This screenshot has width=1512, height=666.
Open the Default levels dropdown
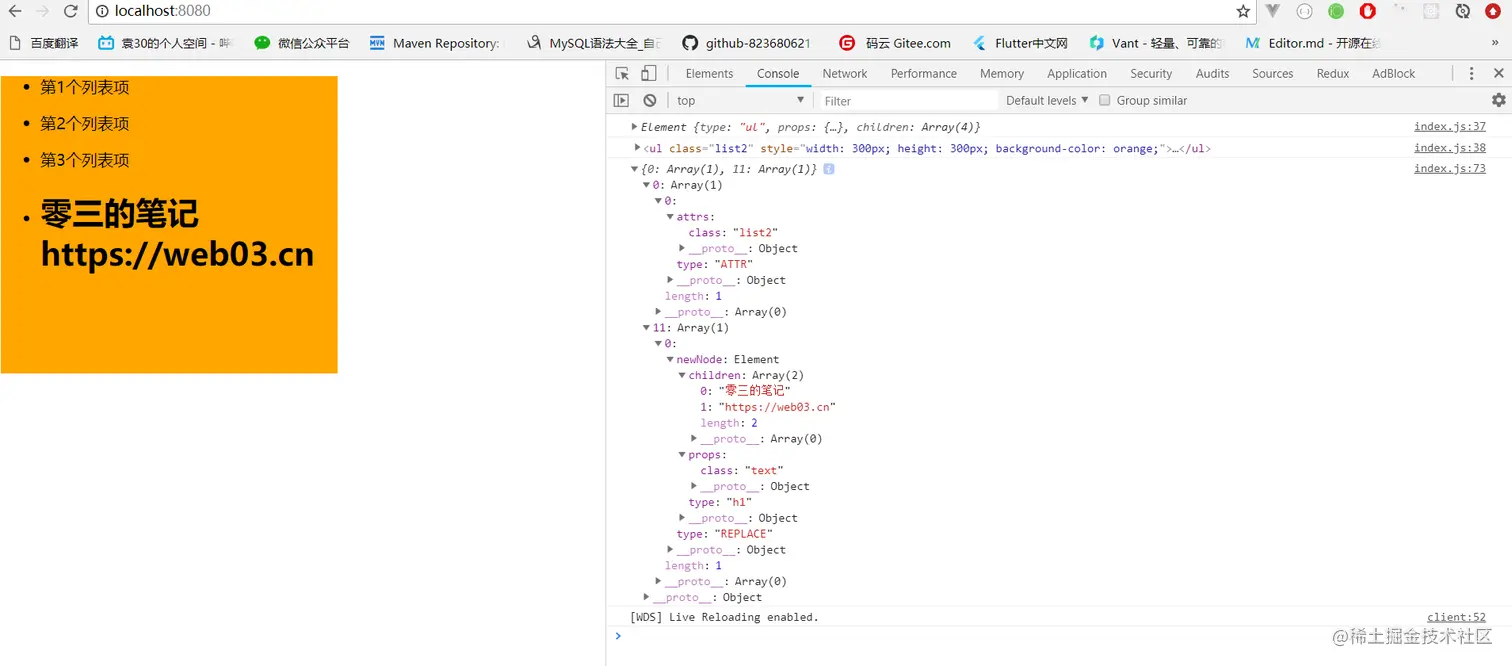(x=1047, y=100)
